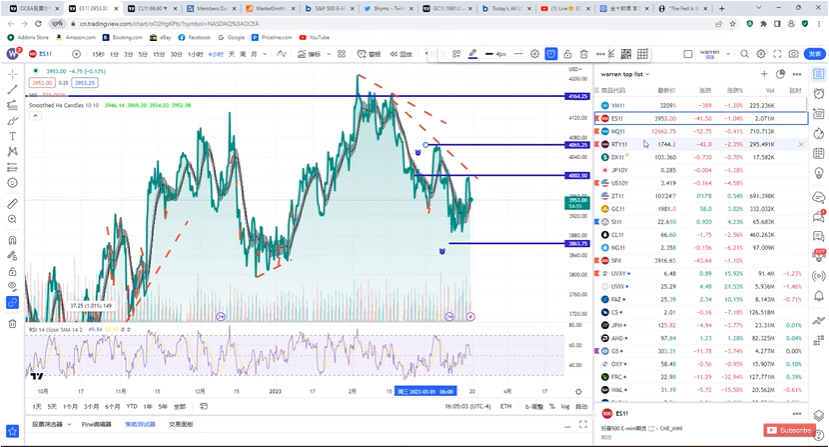Select the GC1! row in watchlist
Screen dimensions: 829x447
tap(701, 209)
